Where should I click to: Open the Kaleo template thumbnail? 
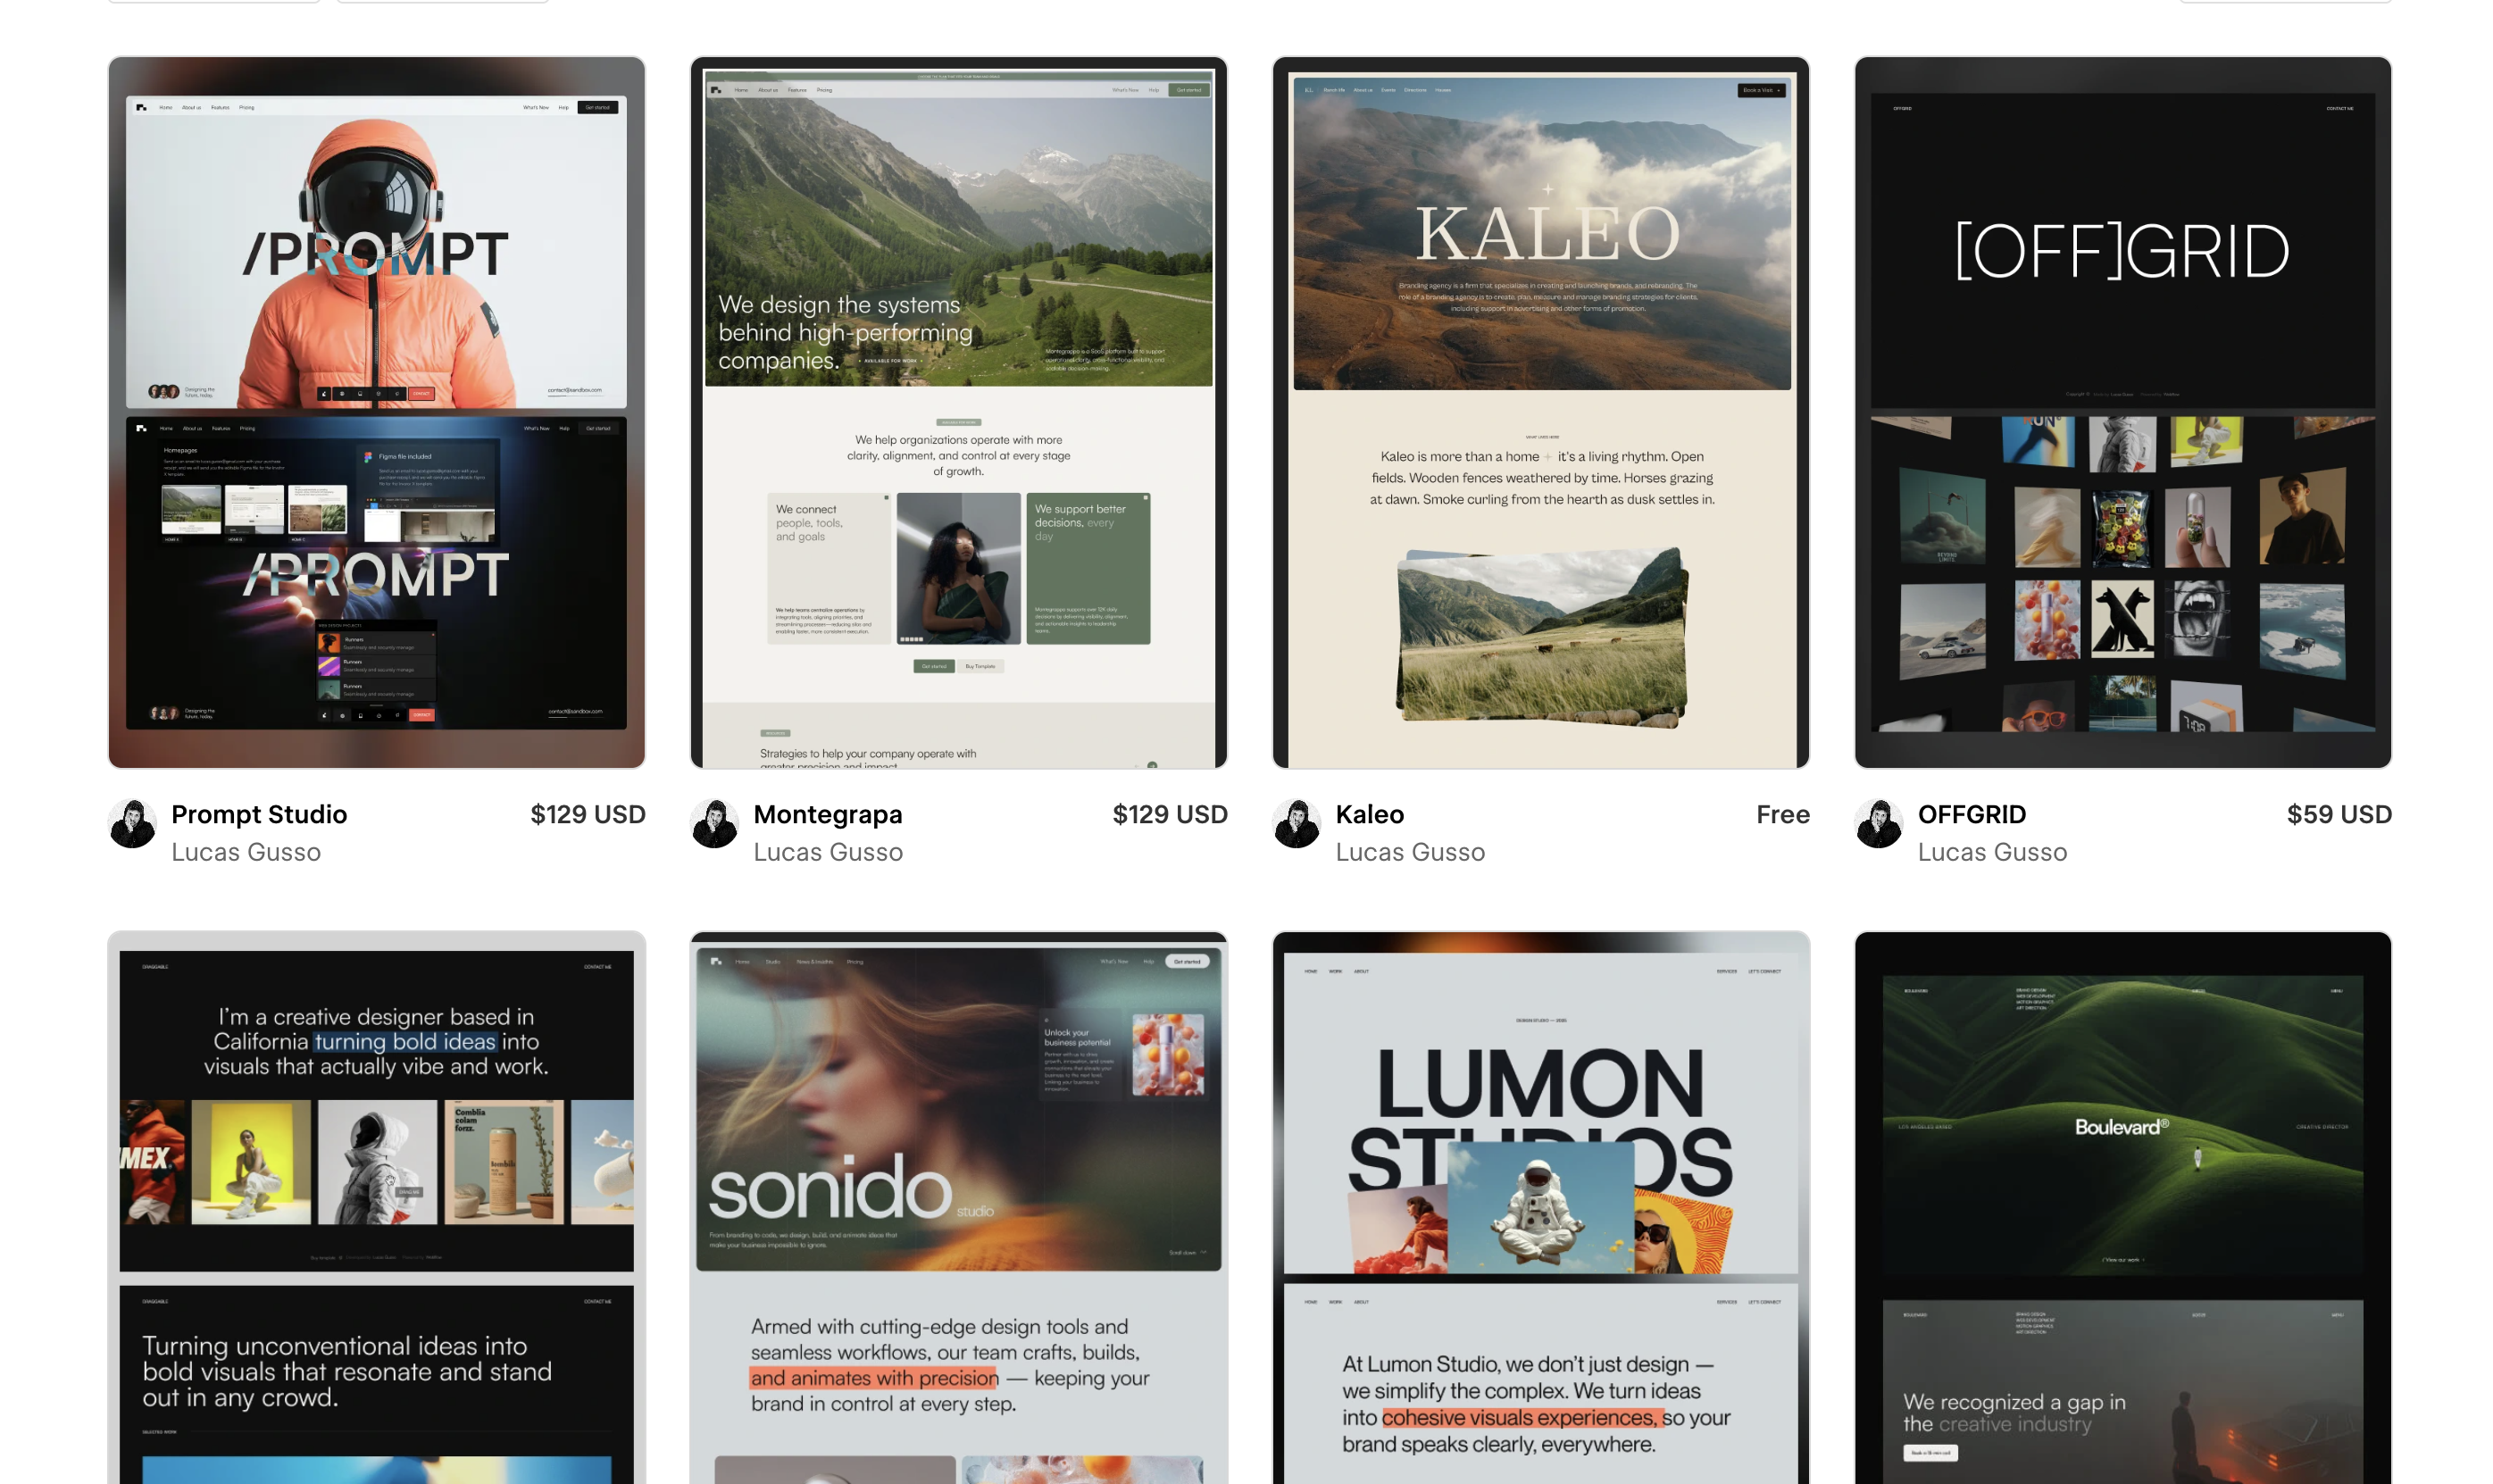pyautogui.click(x=1540, y=412)
